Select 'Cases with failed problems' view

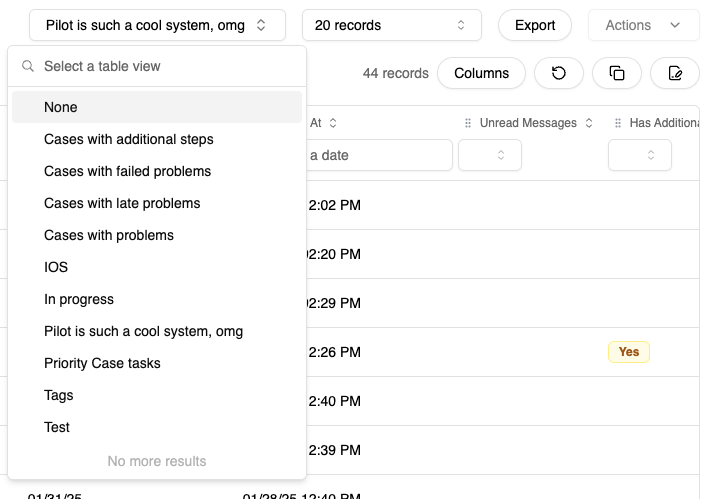(x=157, y=171)
